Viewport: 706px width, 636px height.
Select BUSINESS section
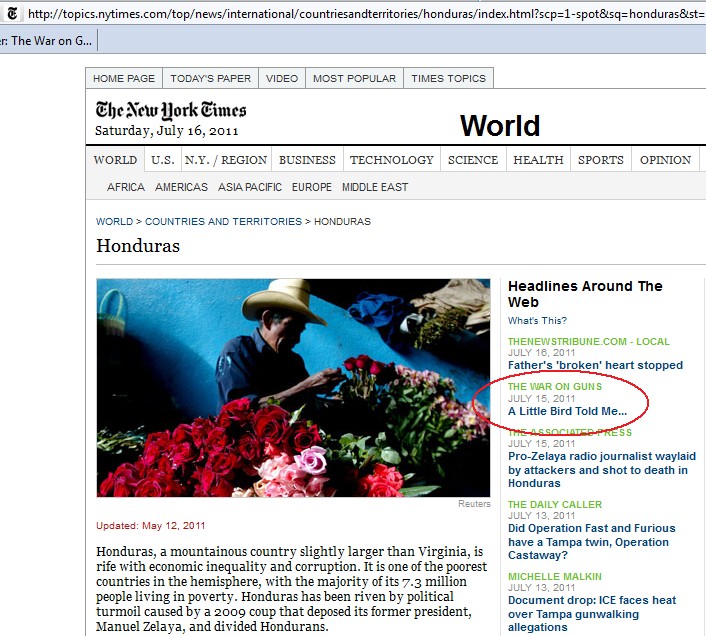click(x=307, y=160)
